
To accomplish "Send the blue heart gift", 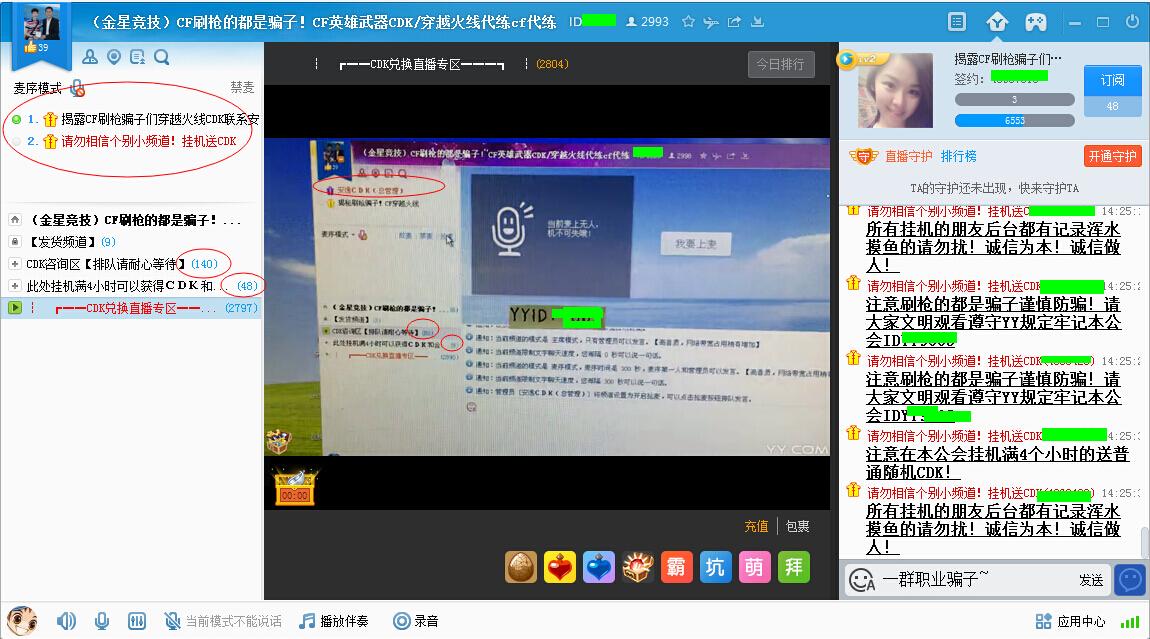I will tap(598, 567).
